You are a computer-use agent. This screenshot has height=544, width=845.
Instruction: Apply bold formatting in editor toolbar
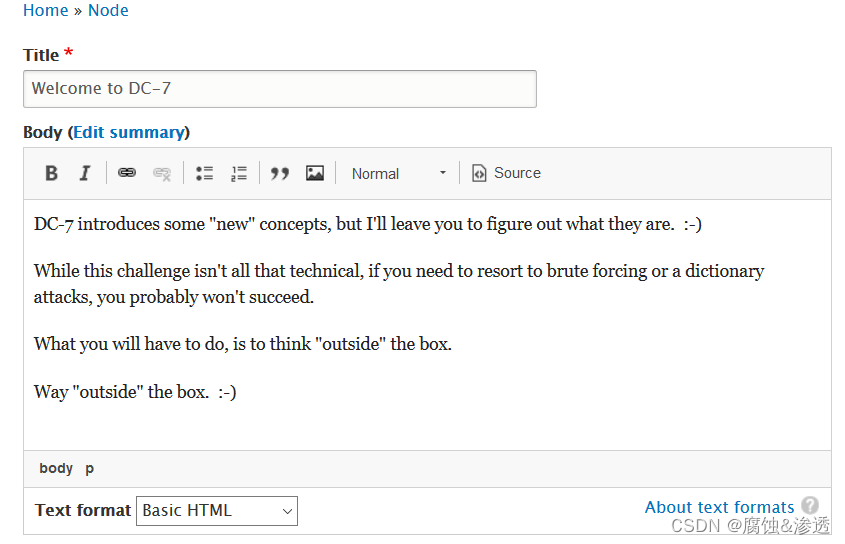tap(51, 173)
